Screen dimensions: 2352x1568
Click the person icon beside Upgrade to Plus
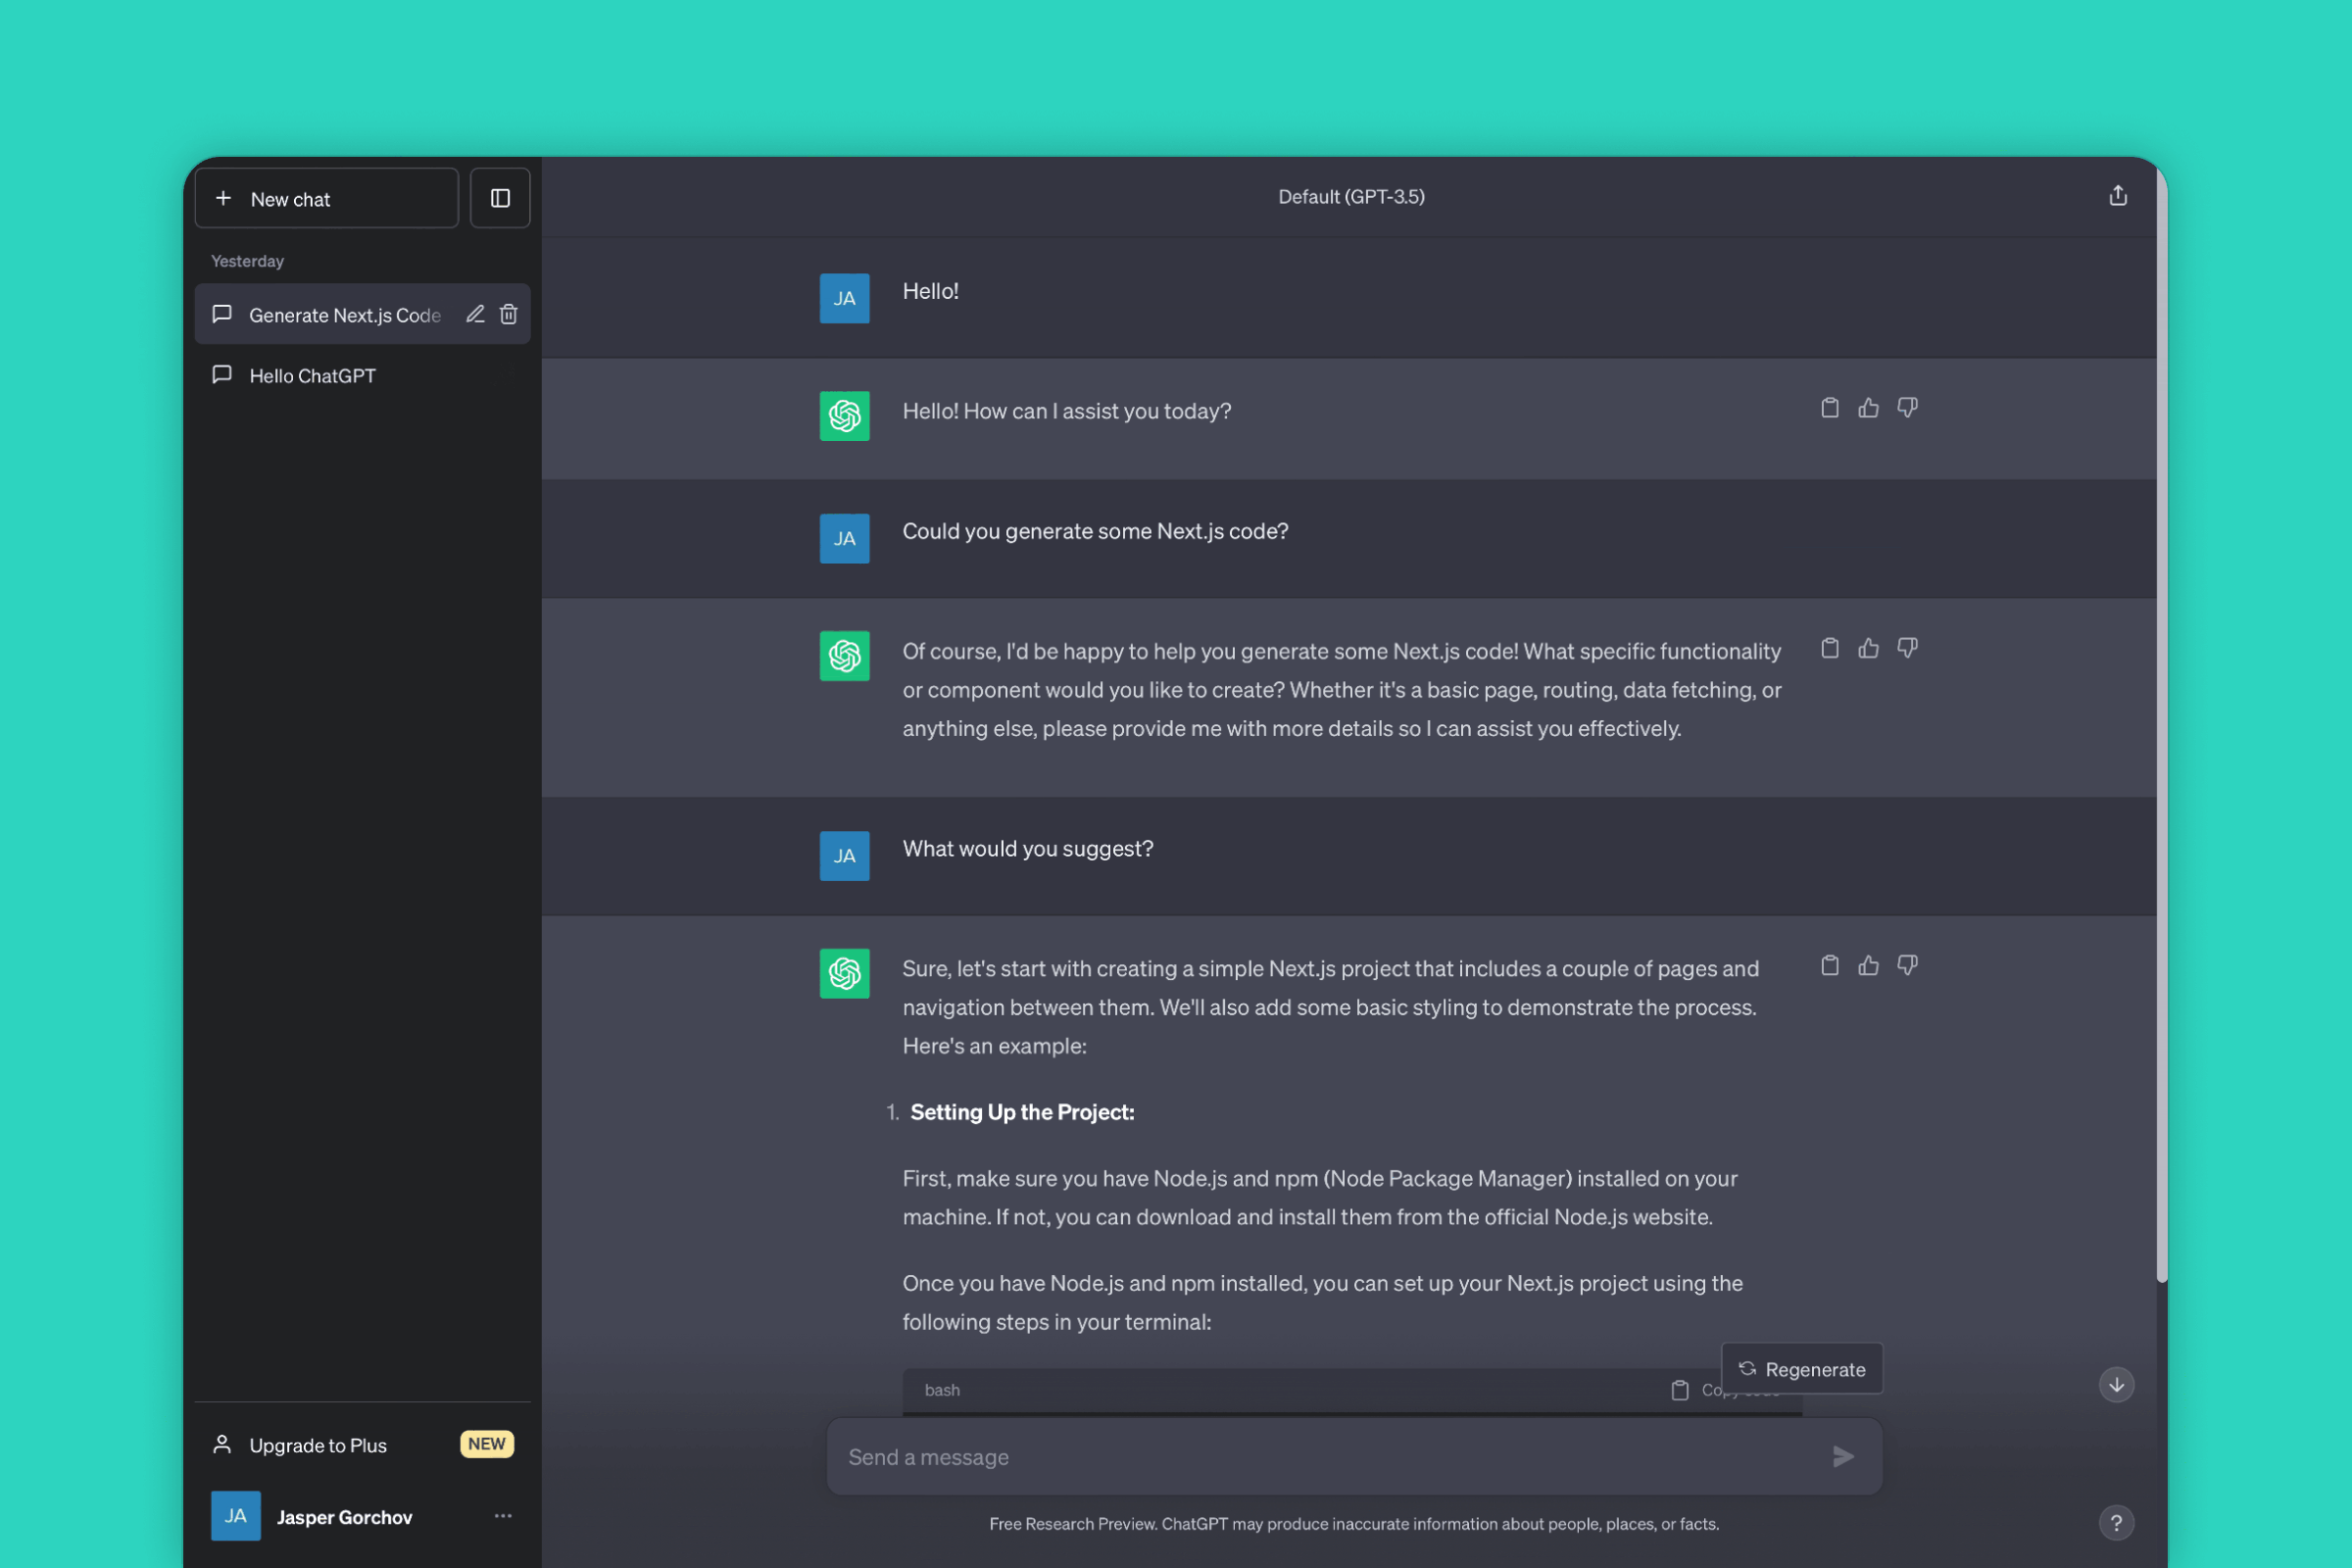(222, 1444)
